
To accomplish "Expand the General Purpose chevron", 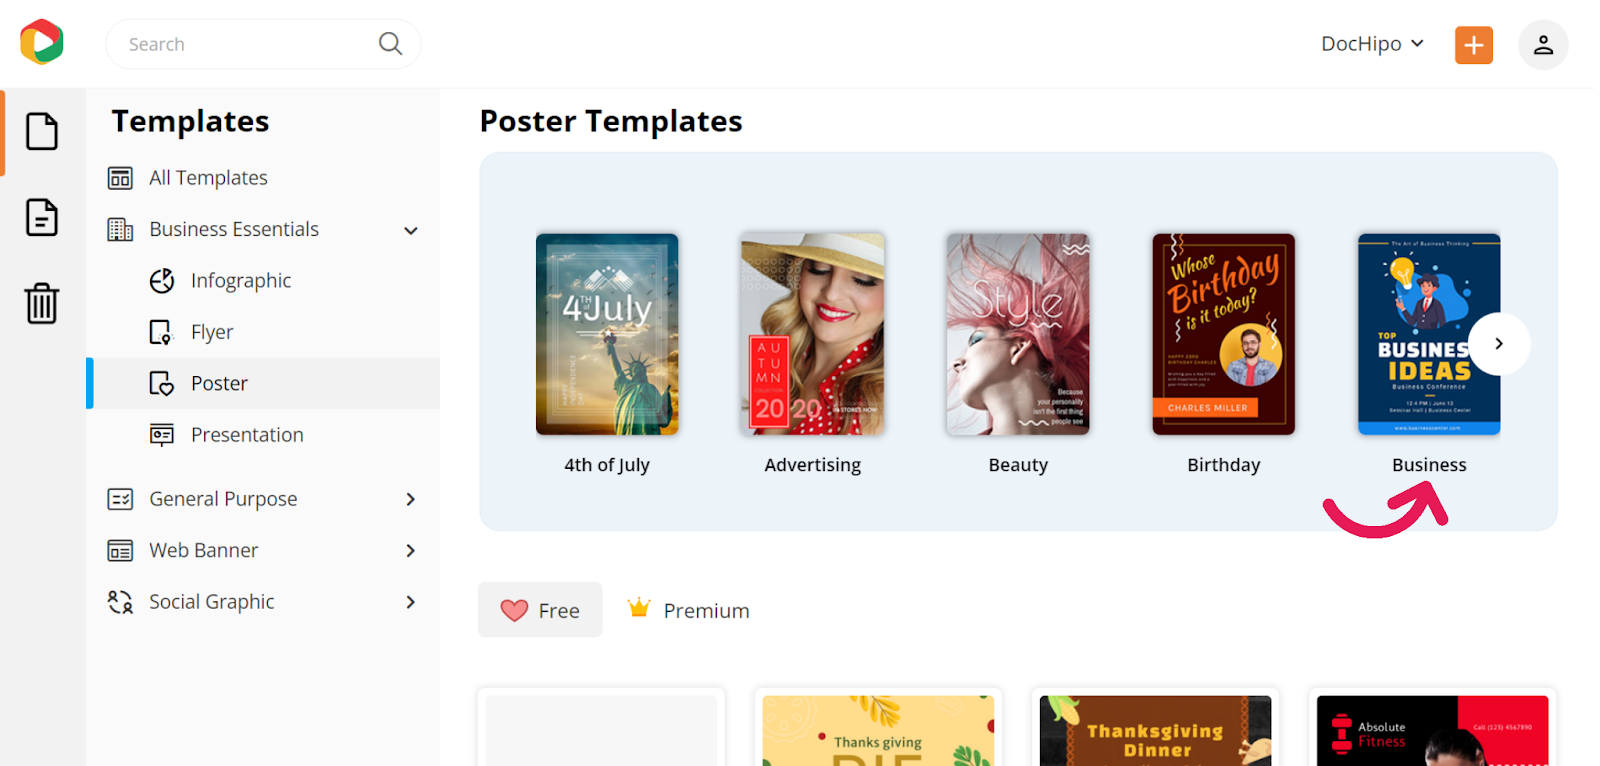I will click(x=411, y=499).
